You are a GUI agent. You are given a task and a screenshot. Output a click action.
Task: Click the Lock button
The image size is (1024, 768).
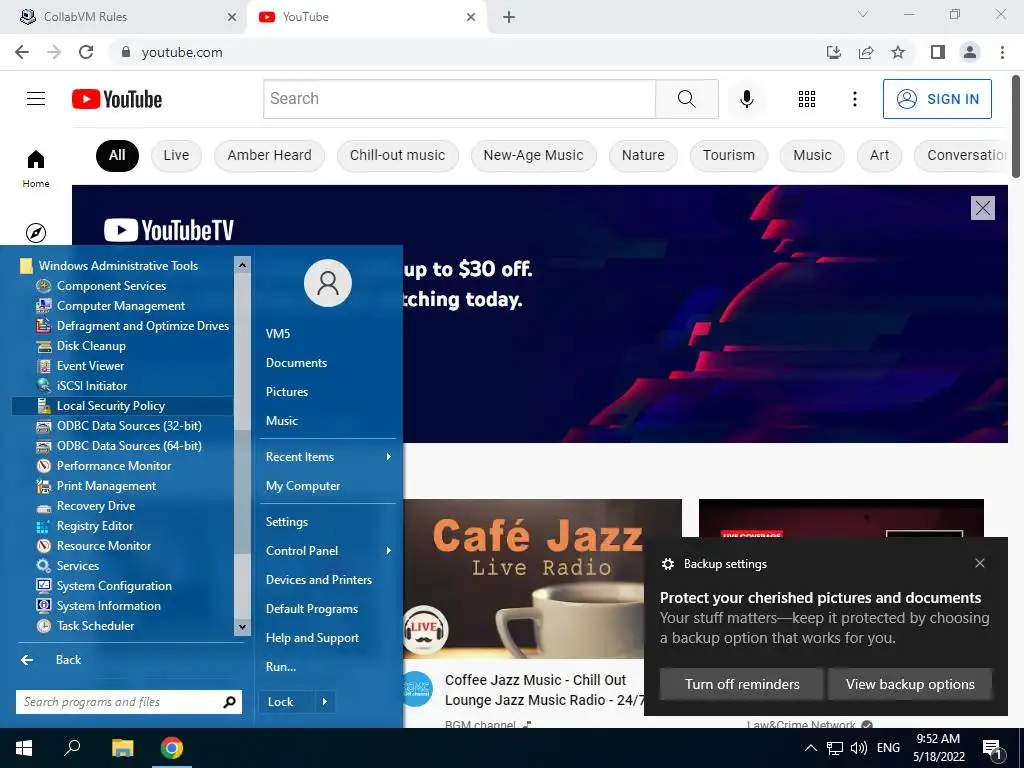click(x=287, y=702)
